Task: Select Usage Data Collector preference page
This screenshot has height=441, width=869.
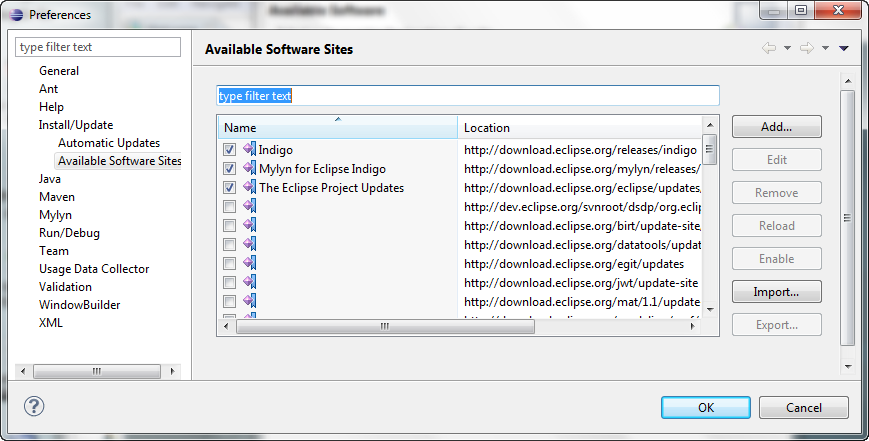Action: tap(94, 269)
